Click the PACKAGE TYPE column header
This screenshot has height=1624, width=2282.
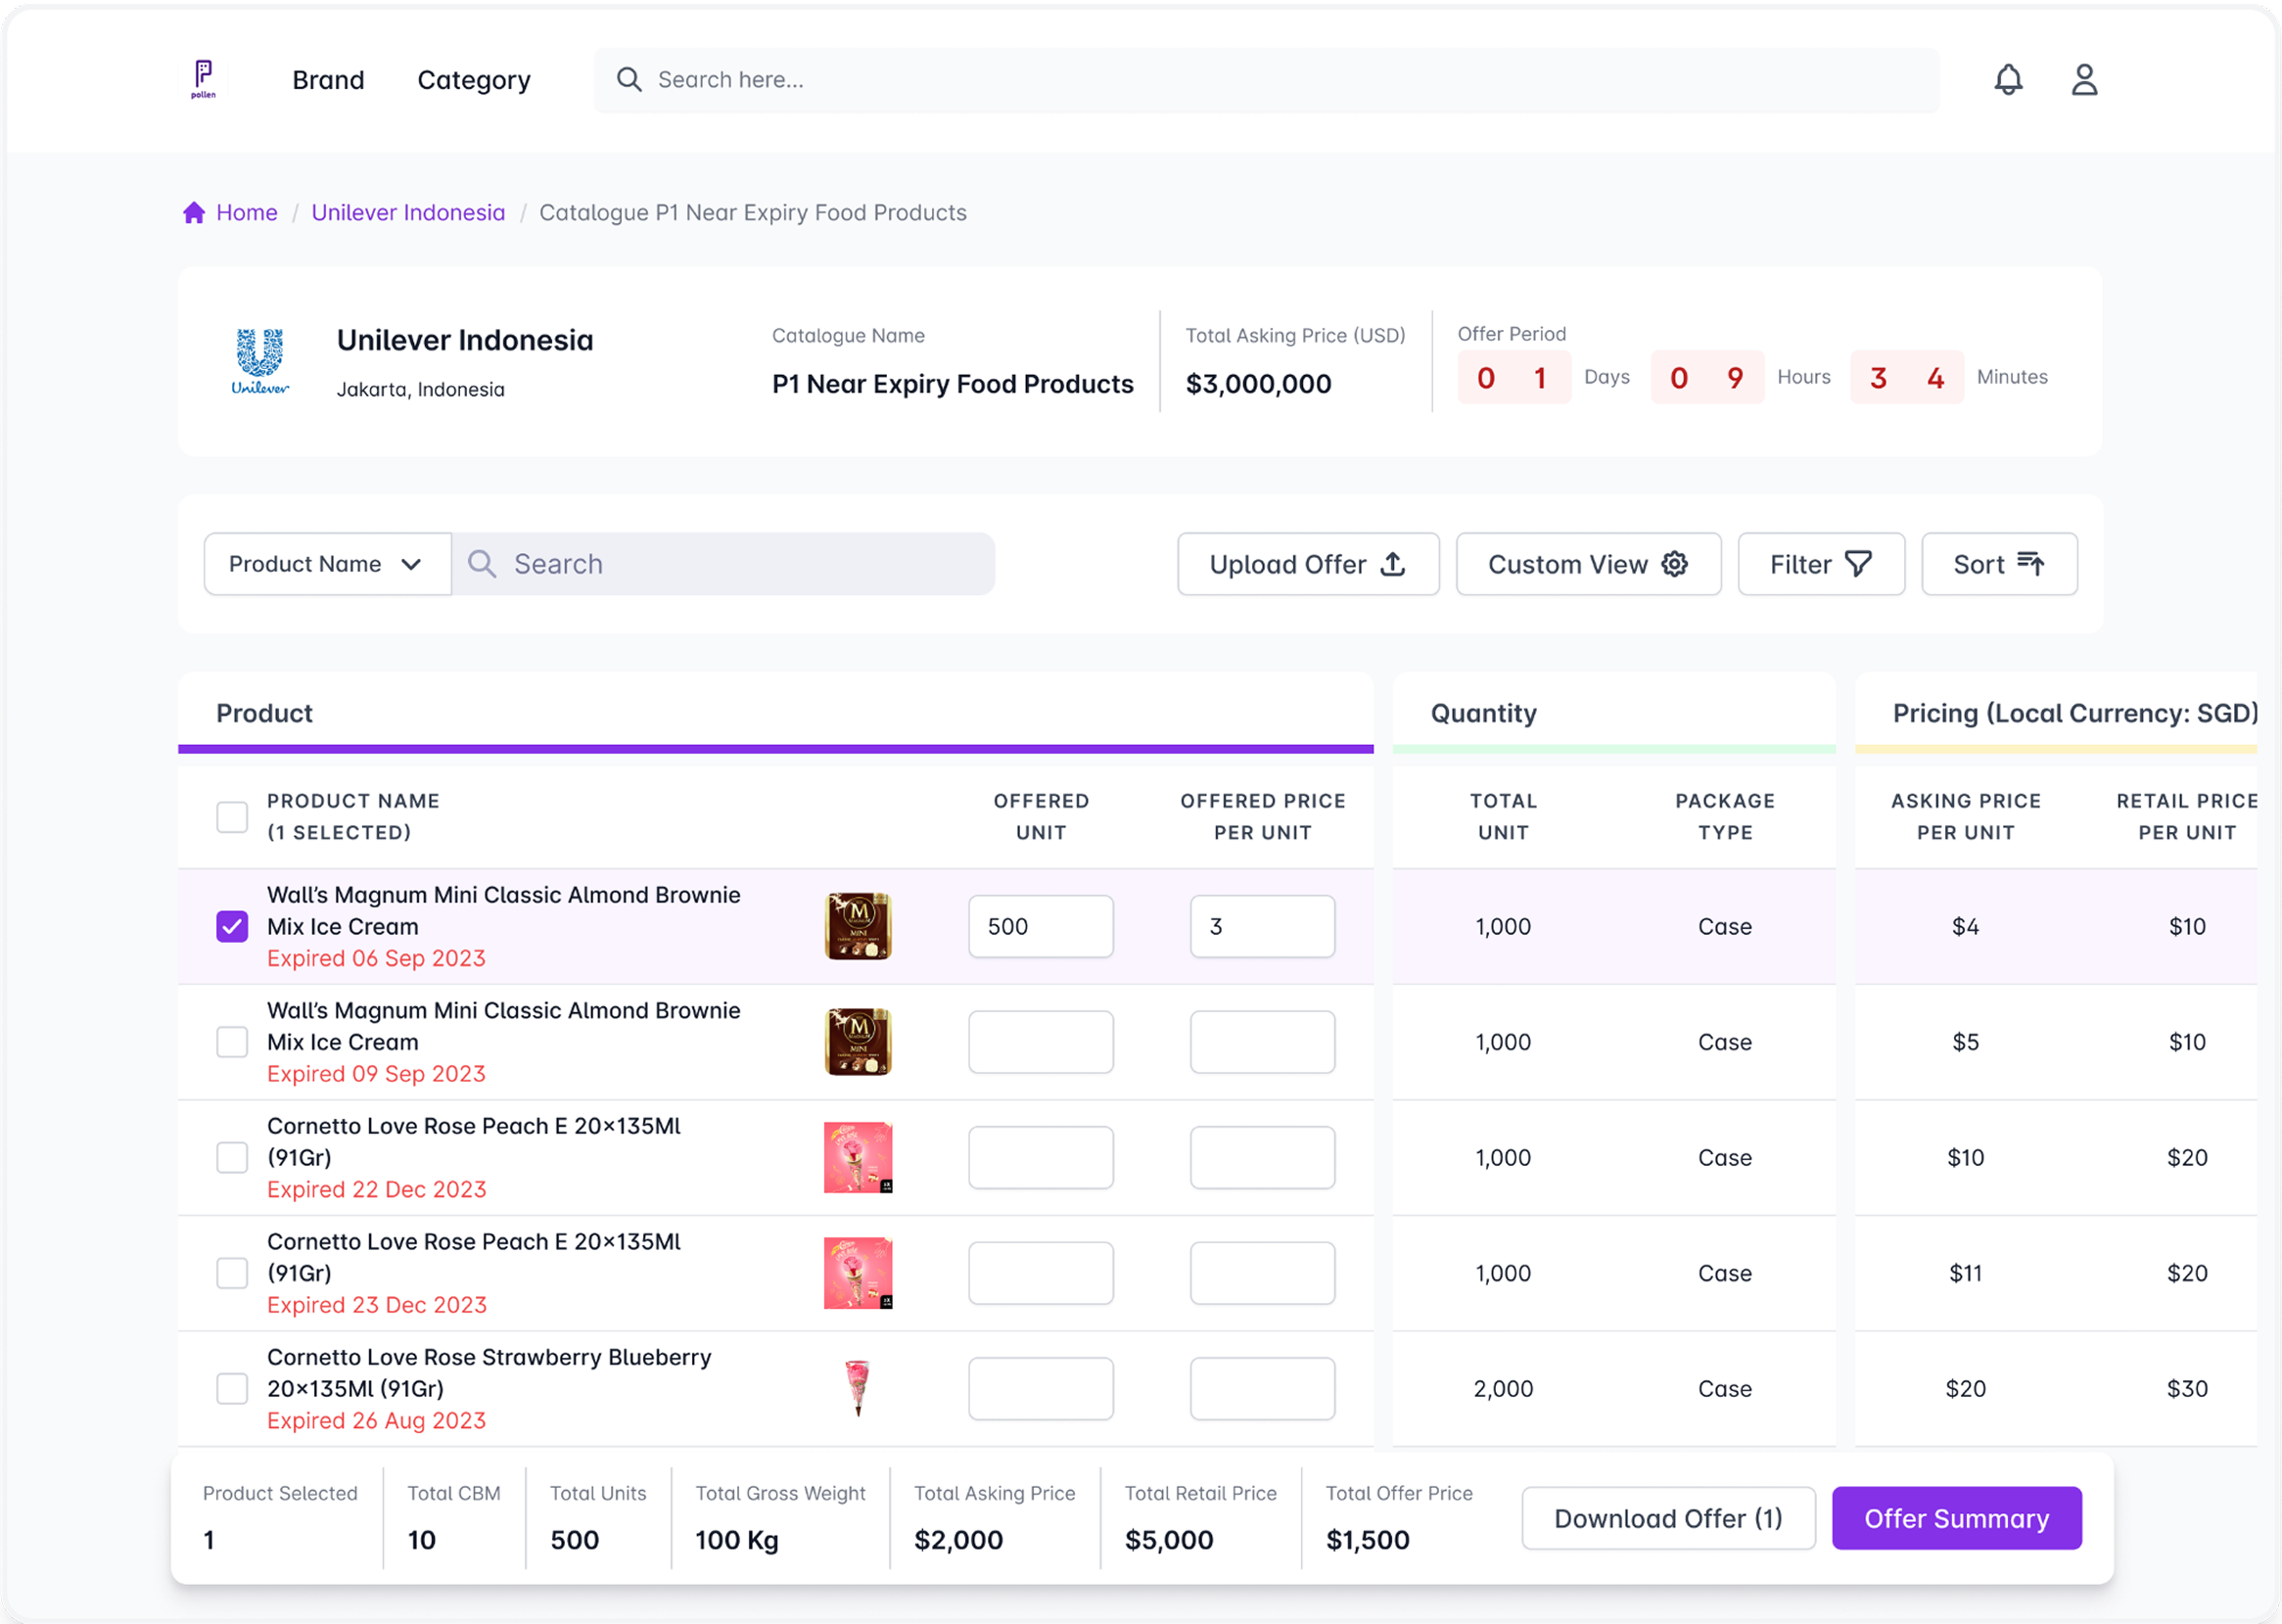[x=1725, y=817]
